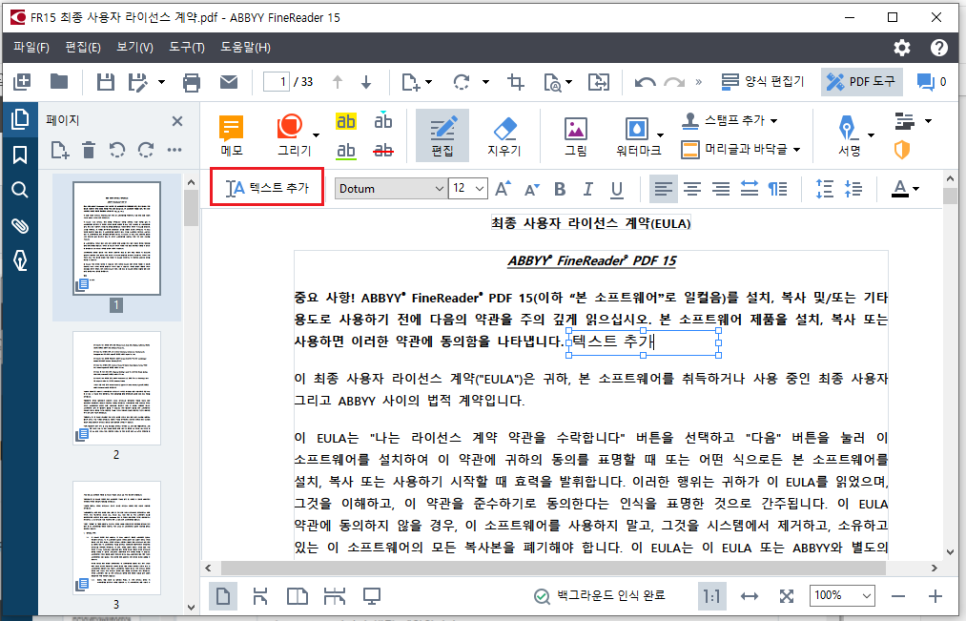
Task: Apply strikethrough ab tool
Action: click(383, 150)
